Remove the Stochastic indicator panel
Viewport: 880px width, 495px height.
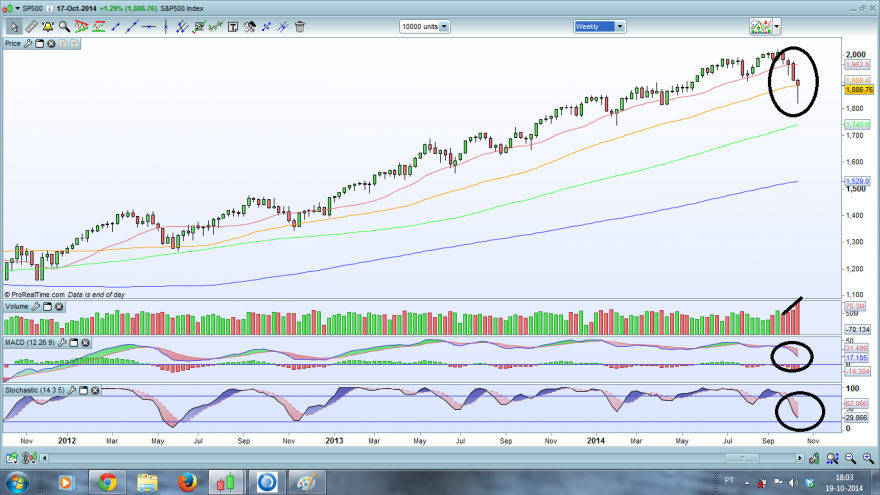pyautogui.click(x=95, y=390)
